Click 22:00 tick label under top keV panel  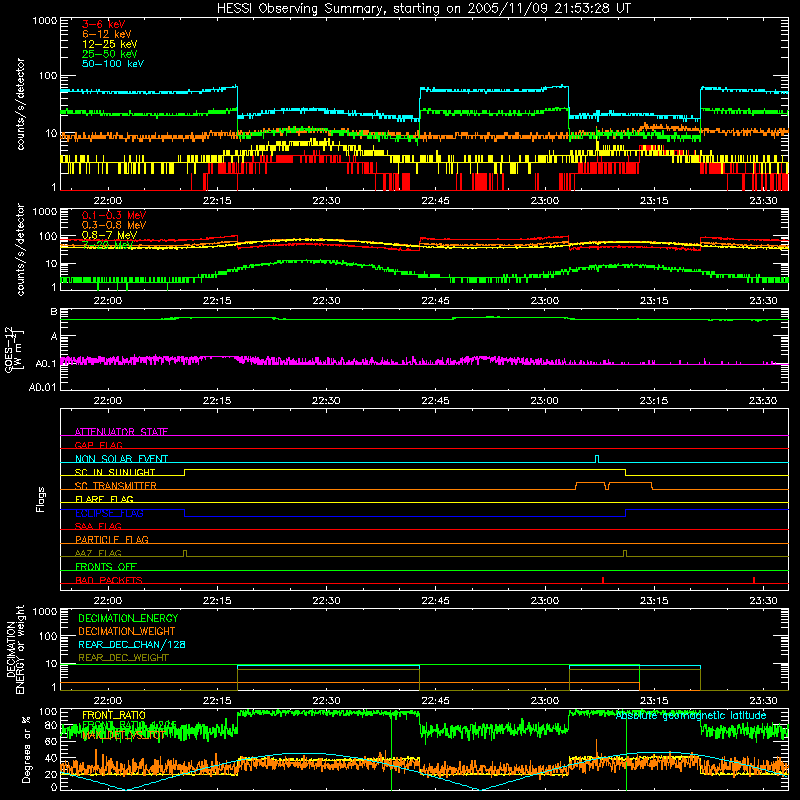(x=108, y=201)
